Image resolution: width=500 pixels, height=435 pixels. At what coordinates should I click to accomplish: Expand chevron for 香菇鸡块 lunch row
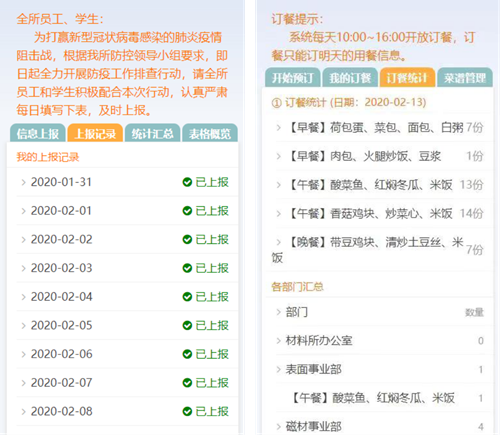[x=279, y=214]
